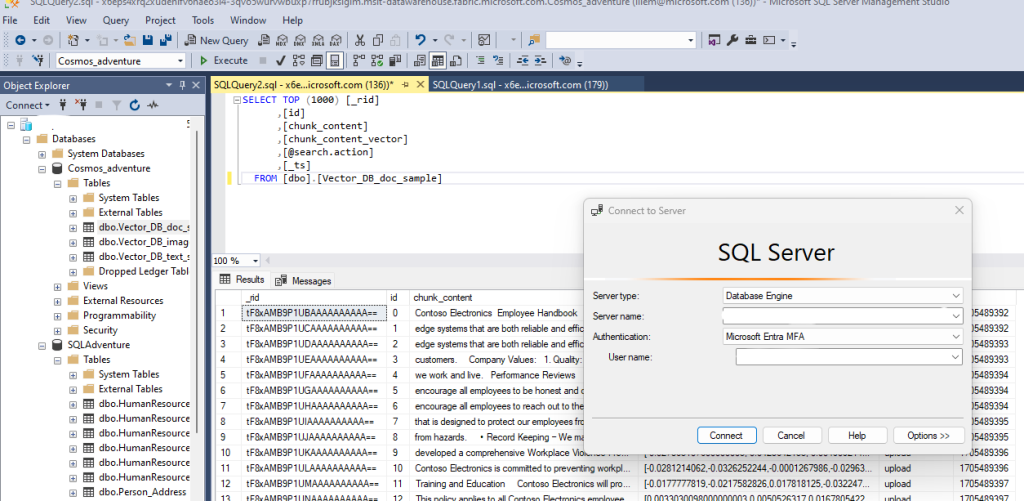The width and height of the screenshot is (1024, 501).
Task: Toggle Include Live Query Statistics
Action: point(377,61)
